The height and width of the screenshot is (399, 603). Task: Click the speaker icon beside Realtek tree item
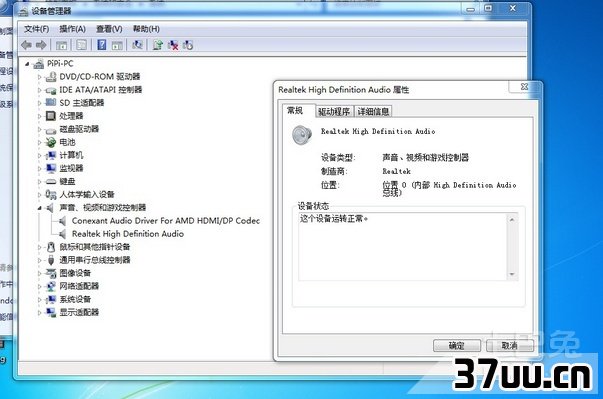63,234
